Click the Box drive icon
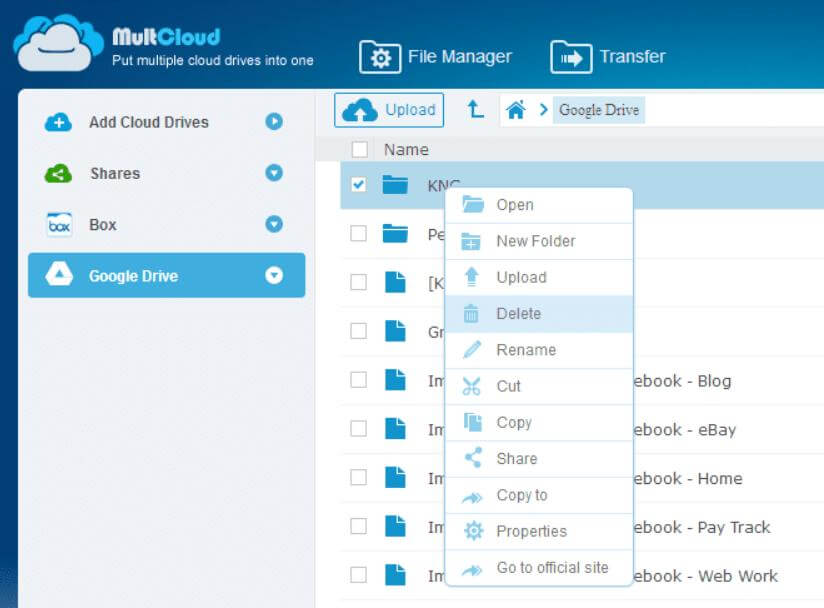824x608 pixels. coord(59,225)
